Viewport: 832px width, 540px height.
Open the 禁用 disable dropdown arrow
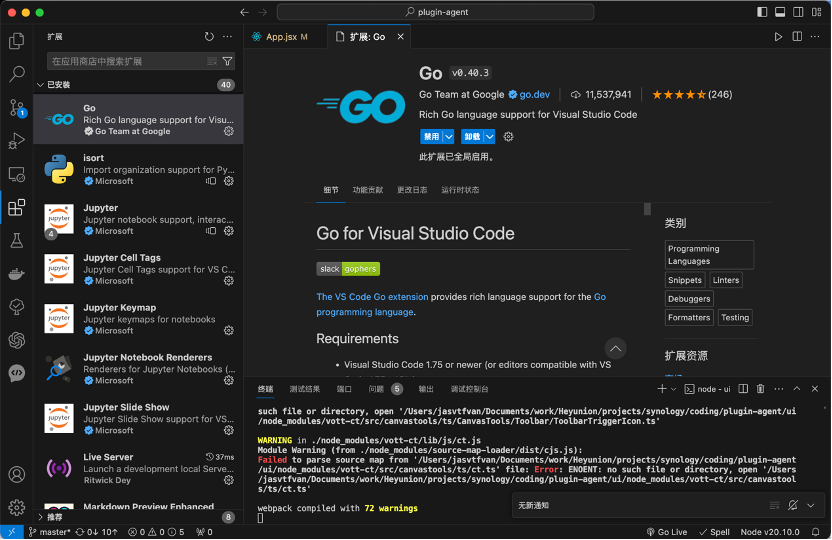(x=449, y=137)
